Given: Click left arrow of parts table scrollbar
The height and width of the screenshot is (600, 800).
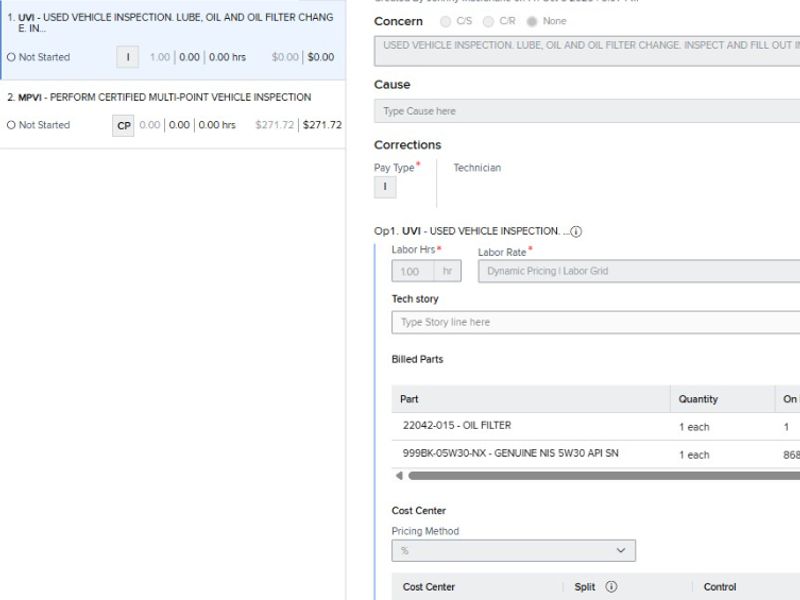Looking at the screenshot, I should pyautogui.click(x=399, y=476).
